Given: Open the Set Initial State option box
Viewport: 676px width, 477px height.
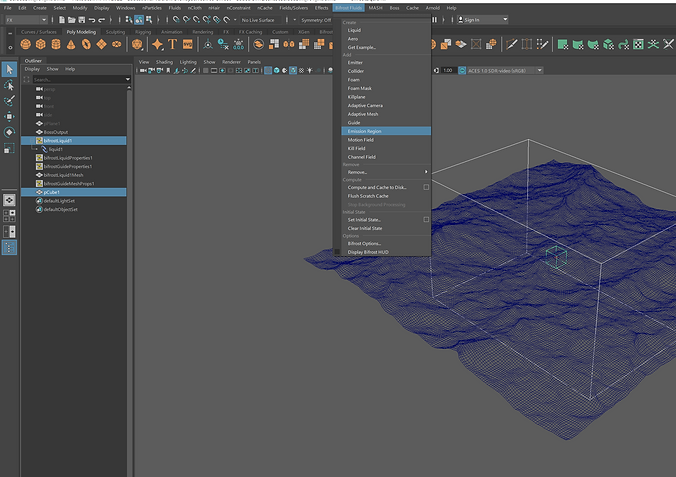Looking at the screenshot, I should 426,220.
